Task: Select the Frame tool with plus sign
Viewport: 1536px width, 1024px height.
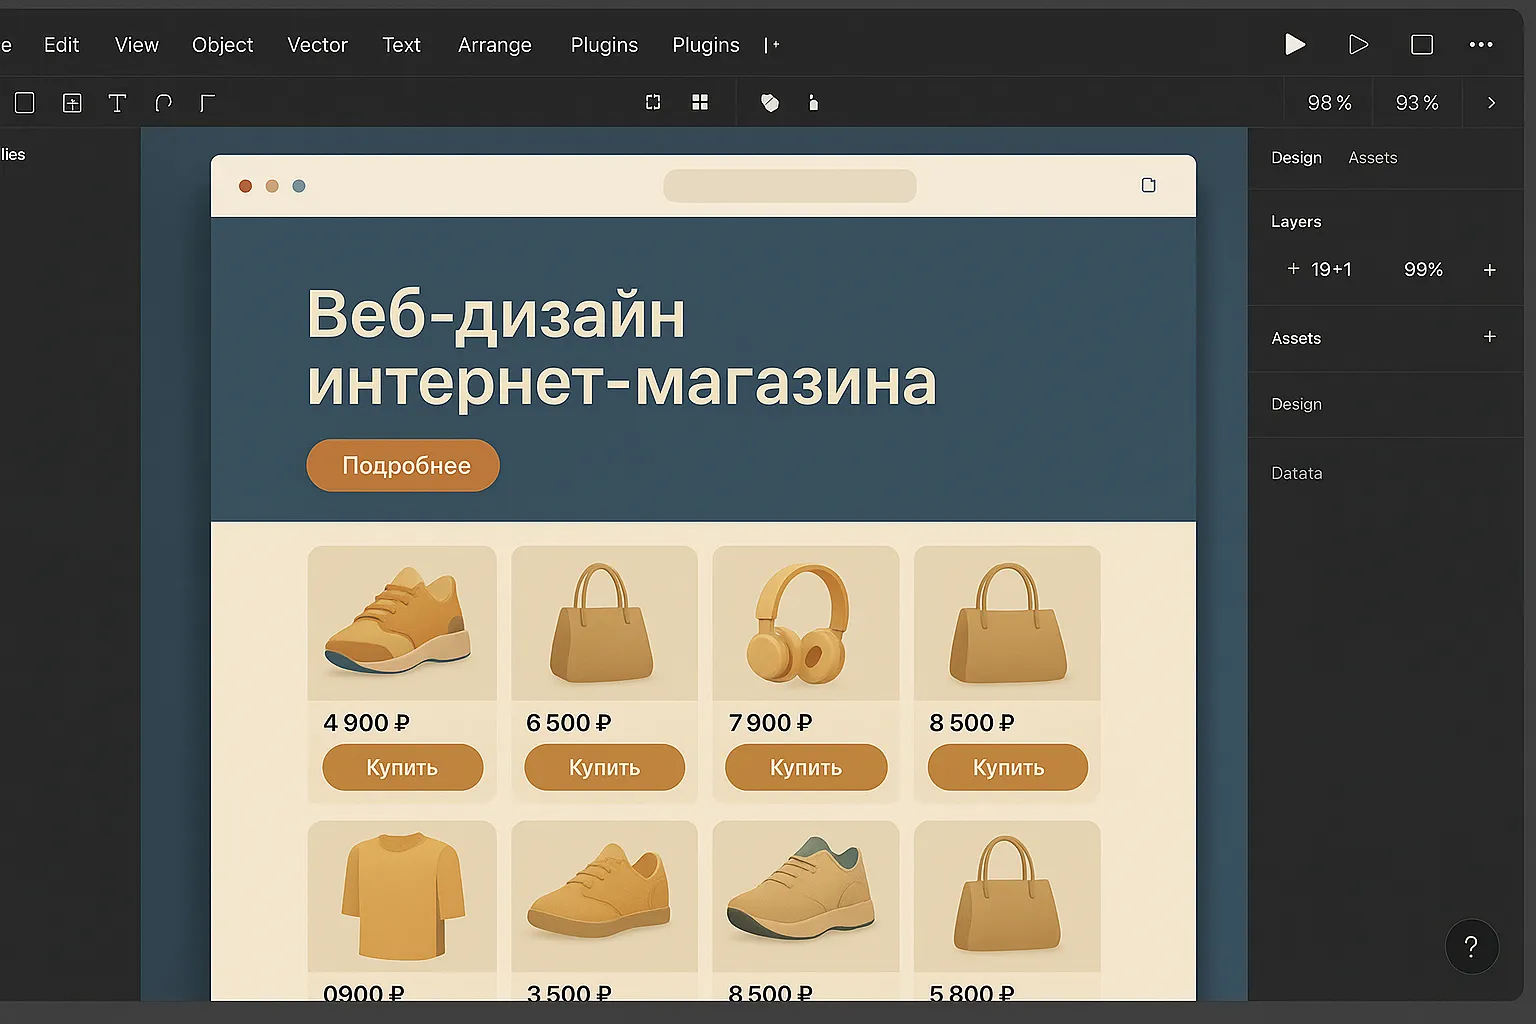Action: (72, 103)
